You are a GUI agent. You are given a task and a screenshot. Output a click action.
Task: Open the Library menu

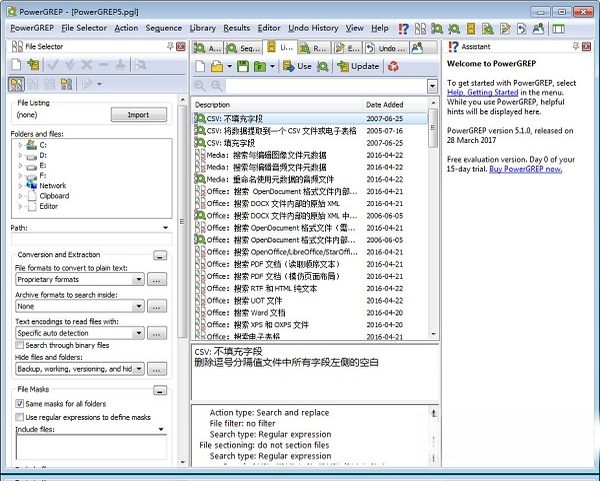(203, 28)
